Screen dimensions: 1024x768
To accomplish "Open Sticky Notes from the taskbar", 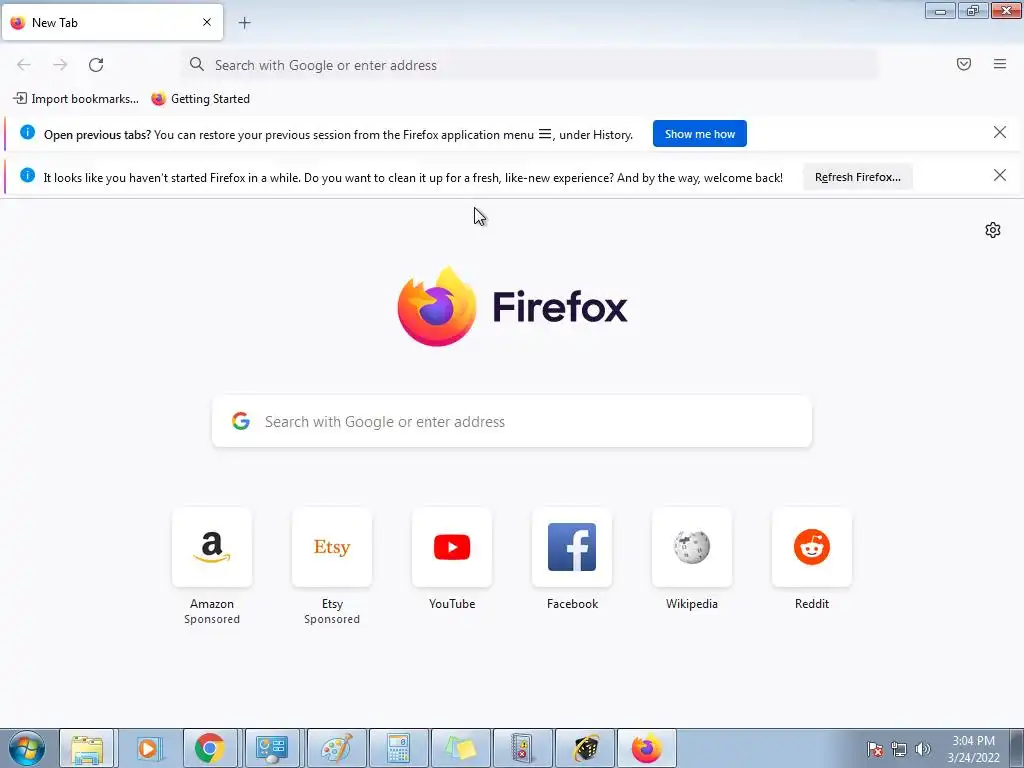I will pos(460,748).
